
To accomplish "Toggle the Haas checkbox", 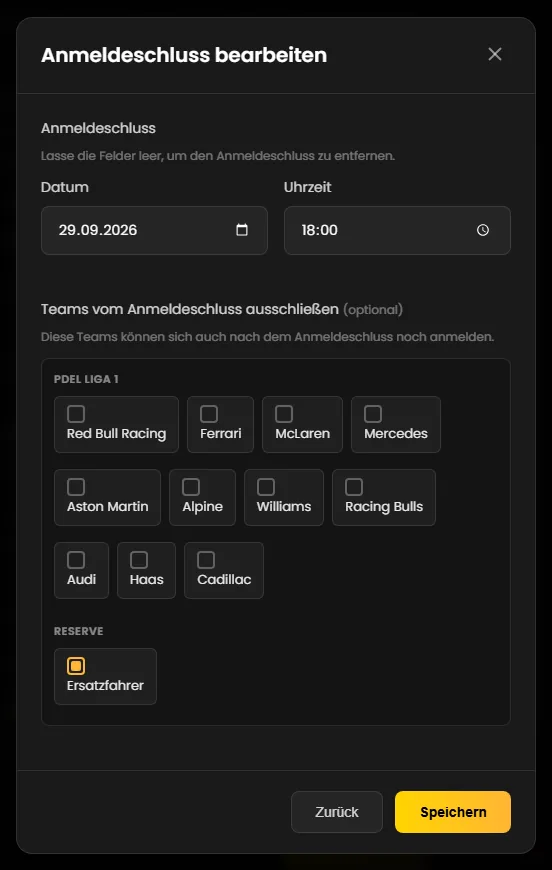I will [139, 560].
